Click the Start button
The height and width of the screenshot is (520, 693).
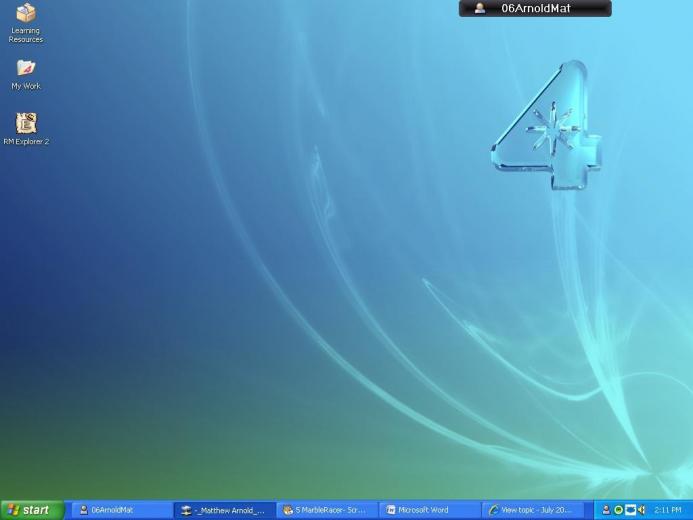[32, 510]
